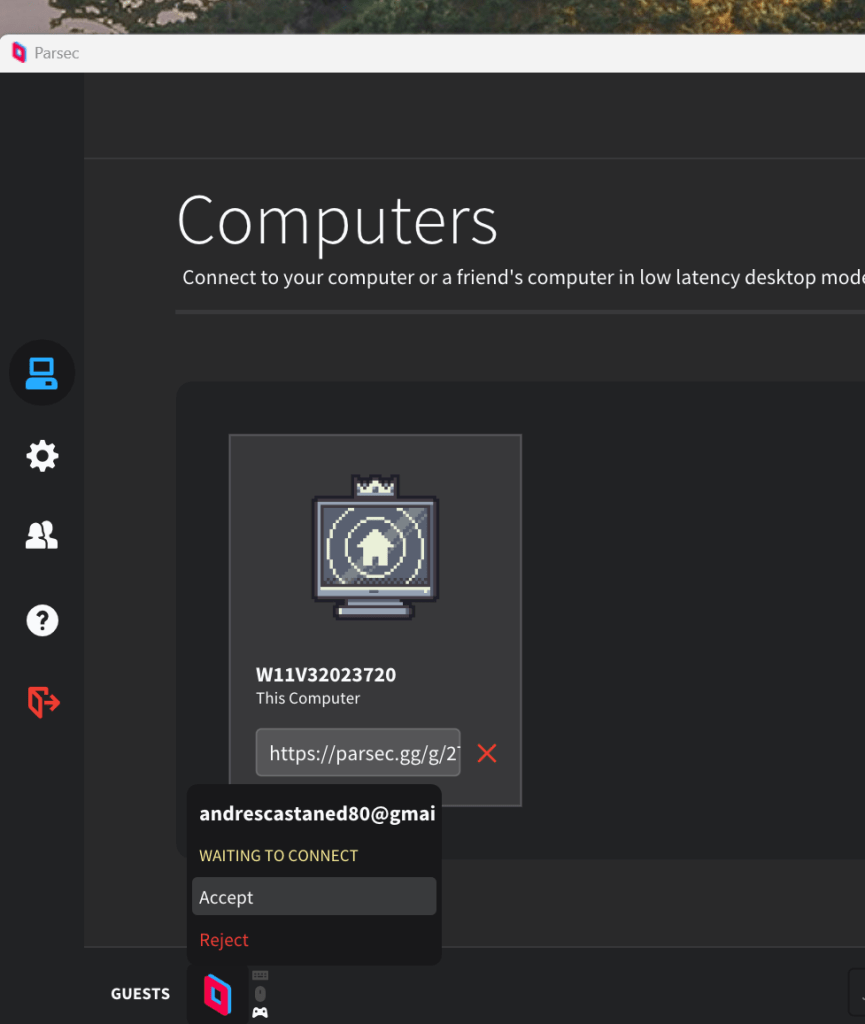Accept the waiting connection request
Image resolution: width=865 pixels, height=1024 pixels.
click(314, 897)
